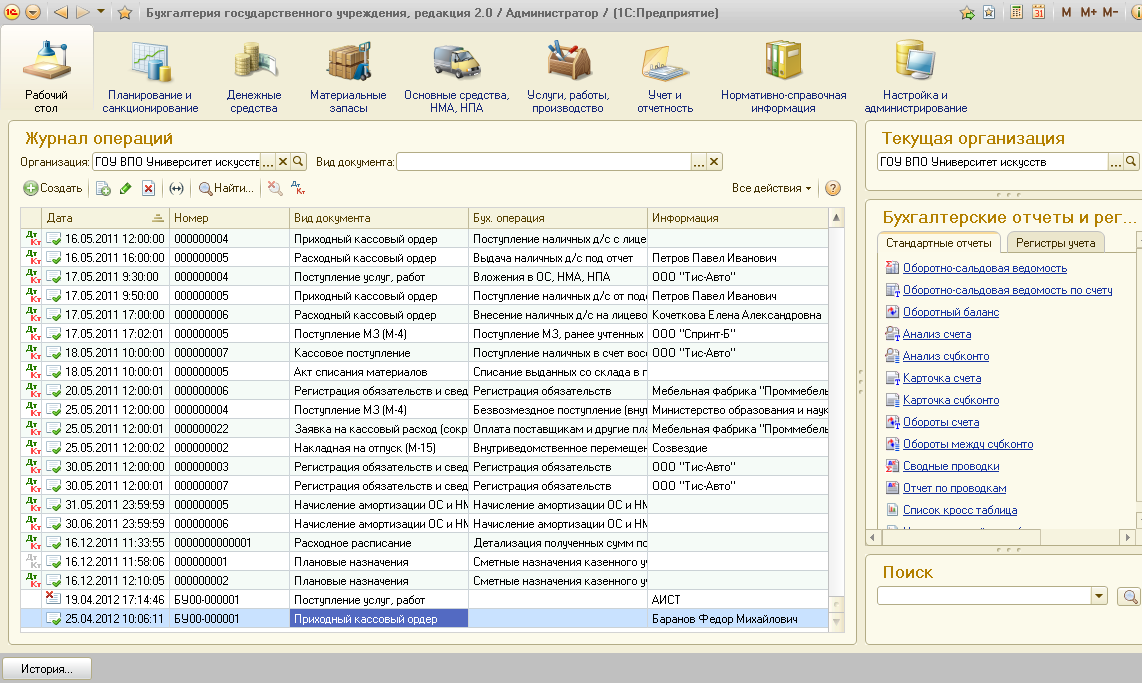Open the Дт/Кт postings icon in toolbar
Viewport: 1142px width, 683px height.
click(298, 188)
